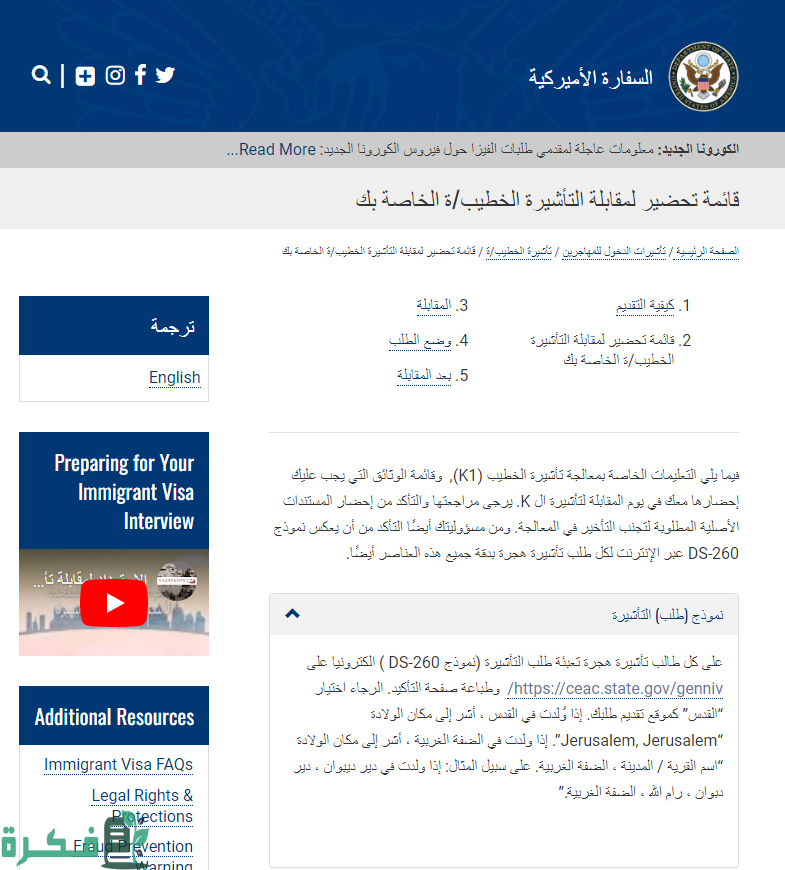Click Preparing for Your Immigrant Visa Interview heading
This screenshot has height=870, width=785.
124,492
